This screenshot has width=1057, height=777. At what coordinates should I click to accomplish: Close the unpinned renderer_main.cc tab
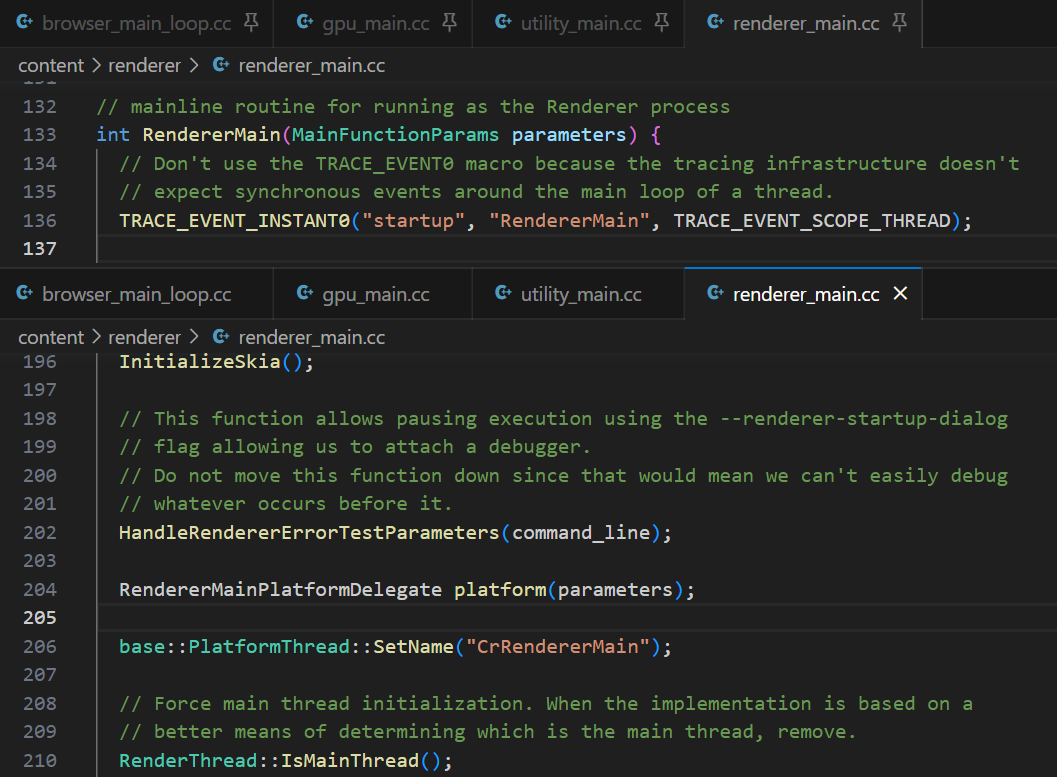899,294
